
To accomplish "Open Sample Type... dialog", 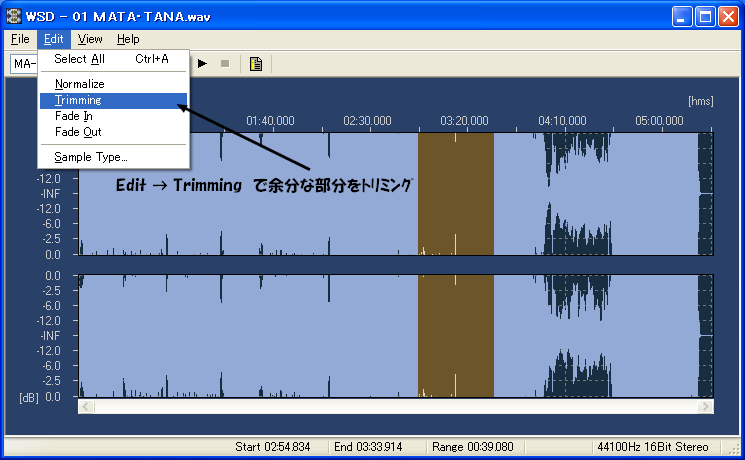I will coord(114,157).
